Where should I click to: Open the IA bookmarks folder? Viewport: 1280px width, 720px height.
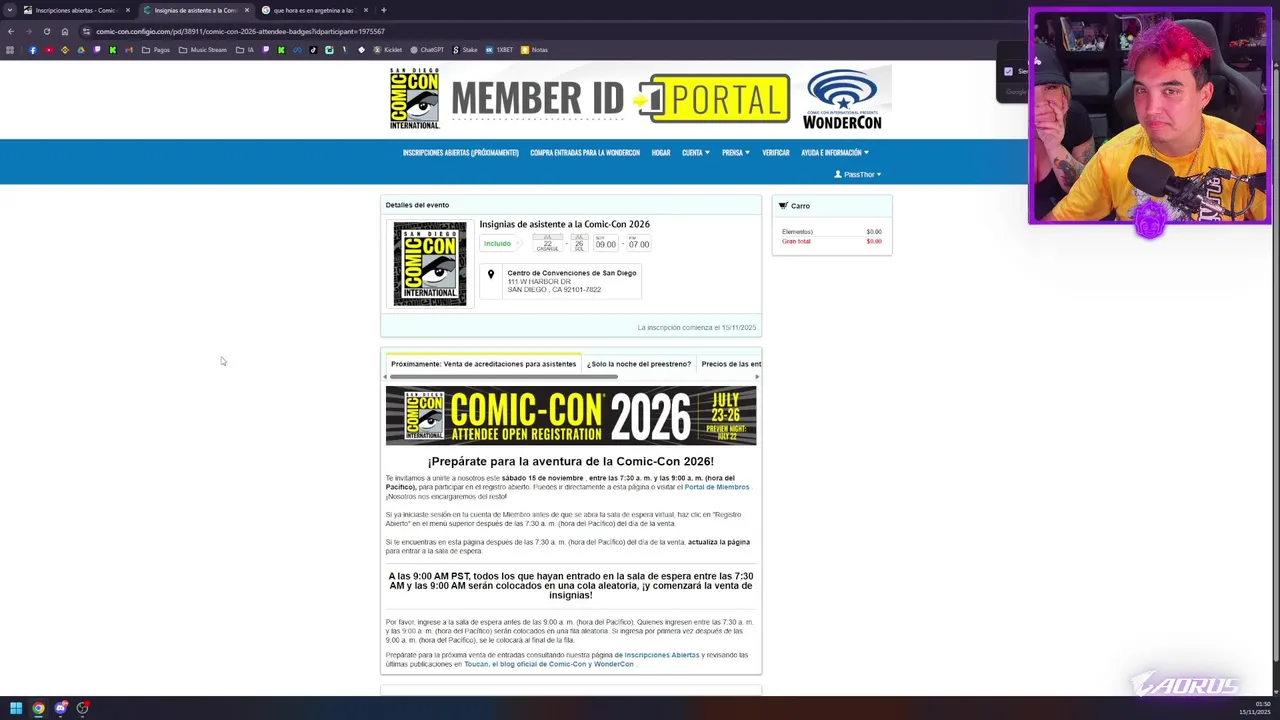click(x=245, y=50)
